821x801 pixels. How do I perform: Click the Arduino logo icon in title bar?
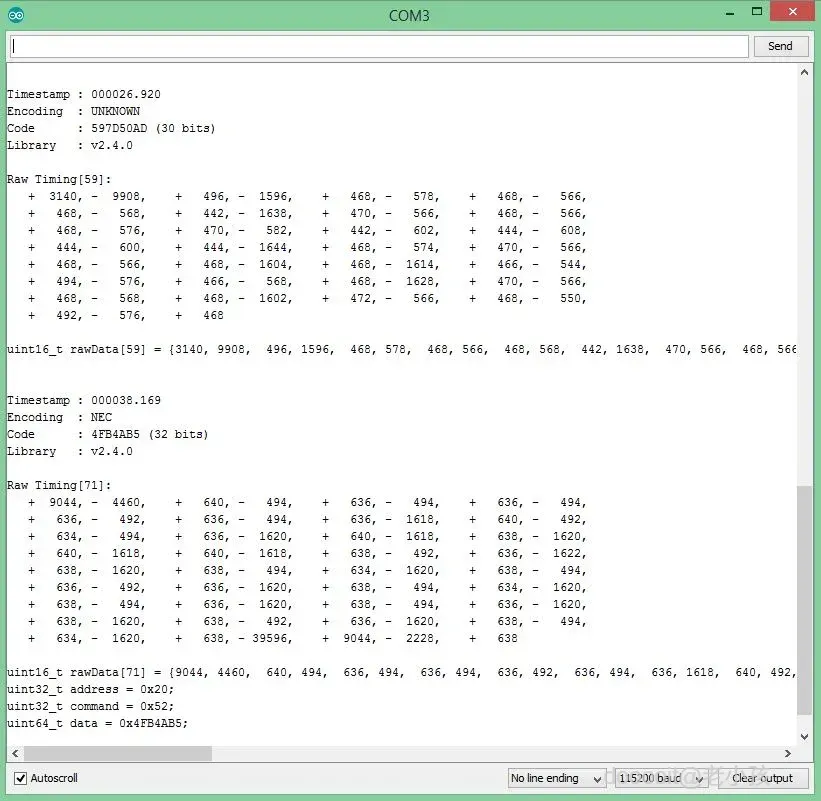(16, 15)
